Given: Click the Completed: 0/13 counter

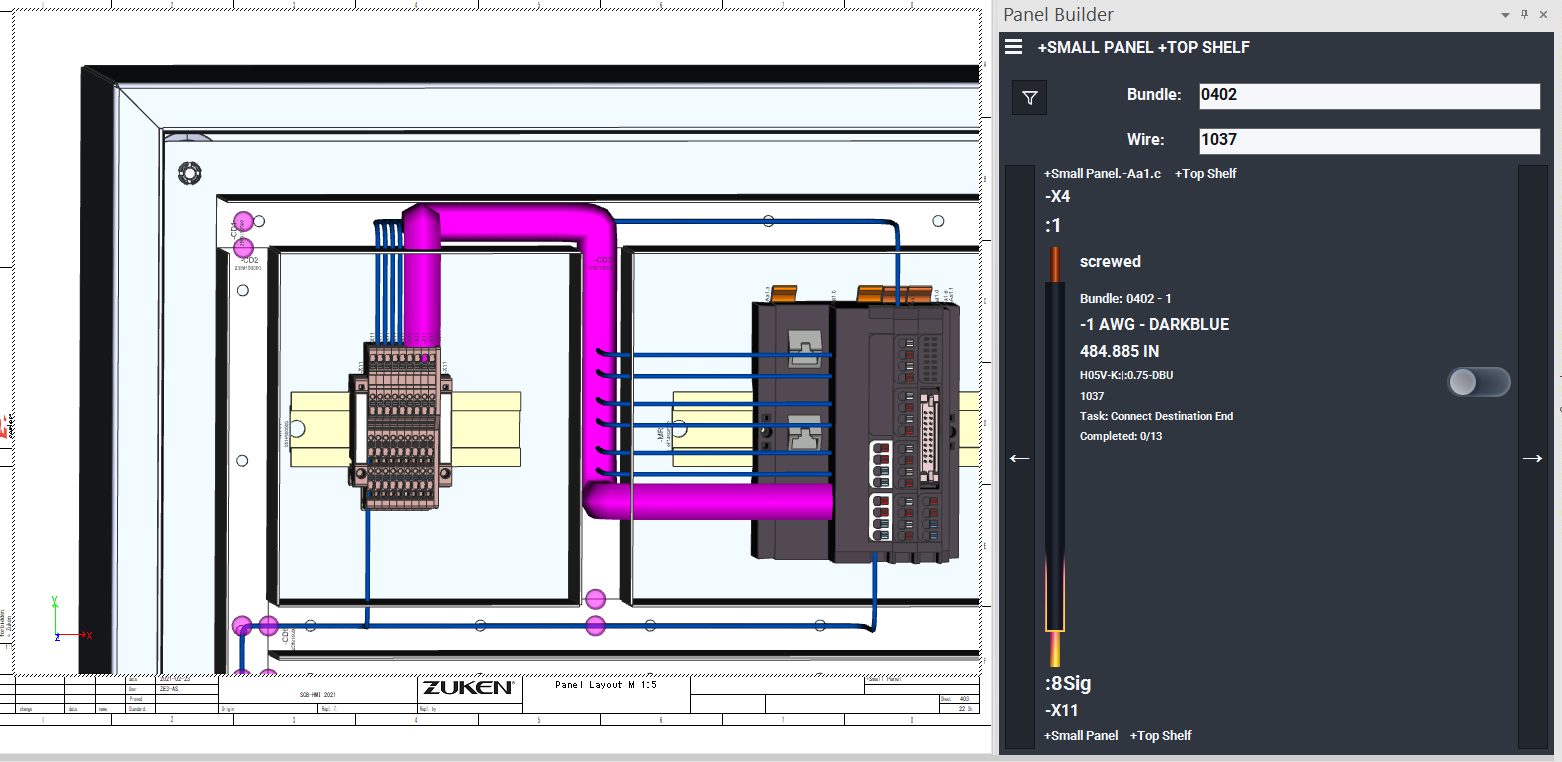Looking at the screenshot, I should click(1121, 436).
